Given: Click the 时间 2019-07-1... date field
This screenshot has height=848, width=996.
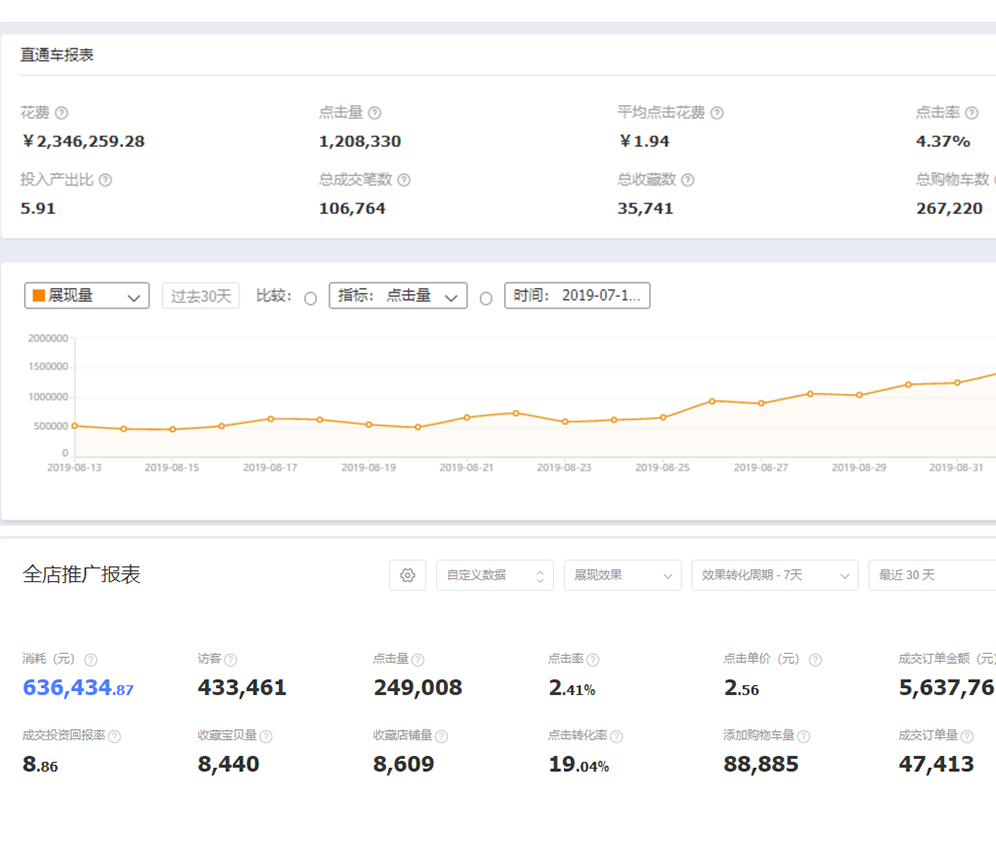Looking at the screenshot, I should (577, 296).
